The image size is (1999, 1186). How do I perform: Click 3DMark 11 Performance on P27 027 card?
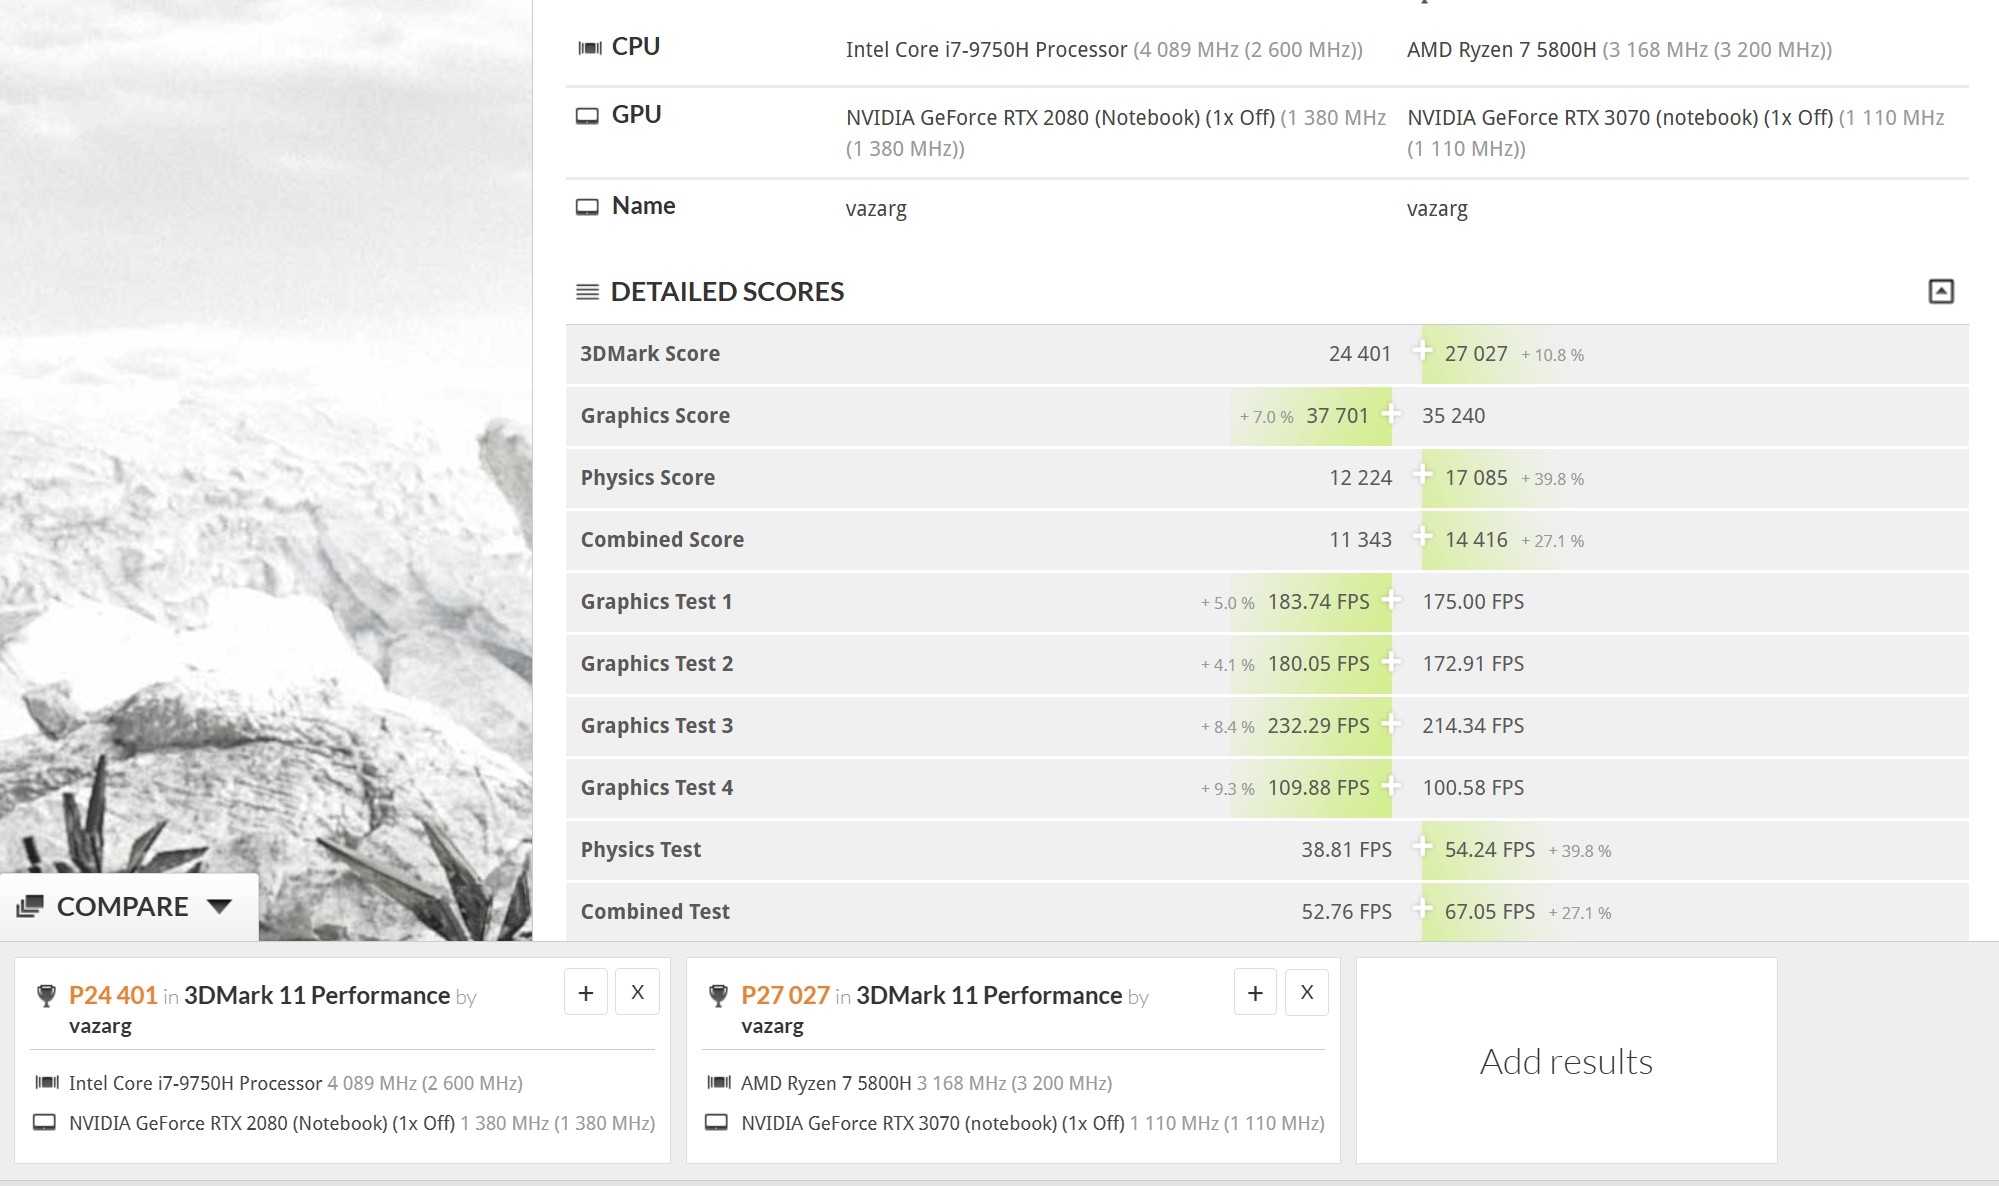point(989,995)
